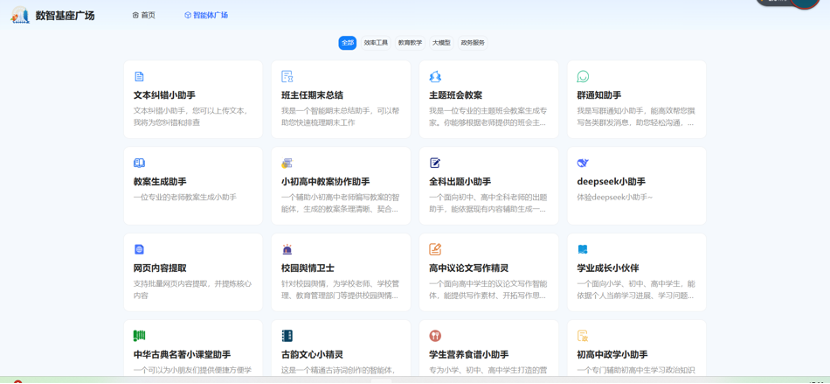Filter agents by 政务服务 category
The image size is (830, 384).
(473, 43)
